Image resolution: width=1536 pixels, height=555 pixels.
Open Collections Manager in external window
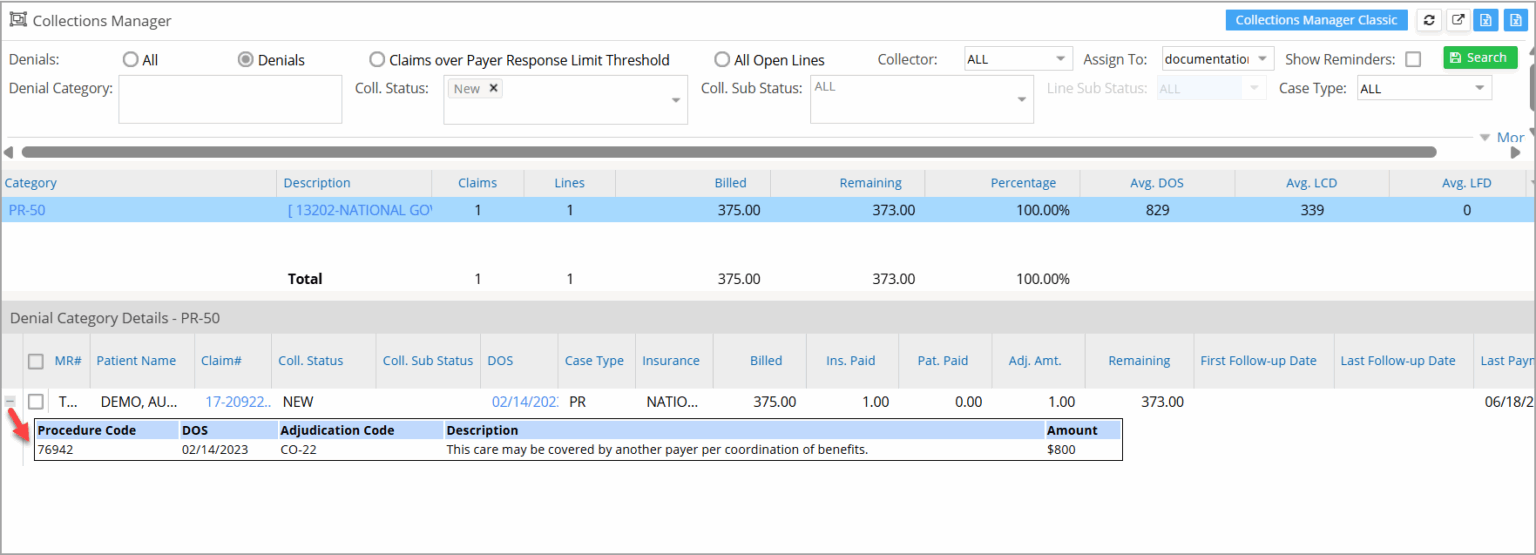[x=1458, y=20]
